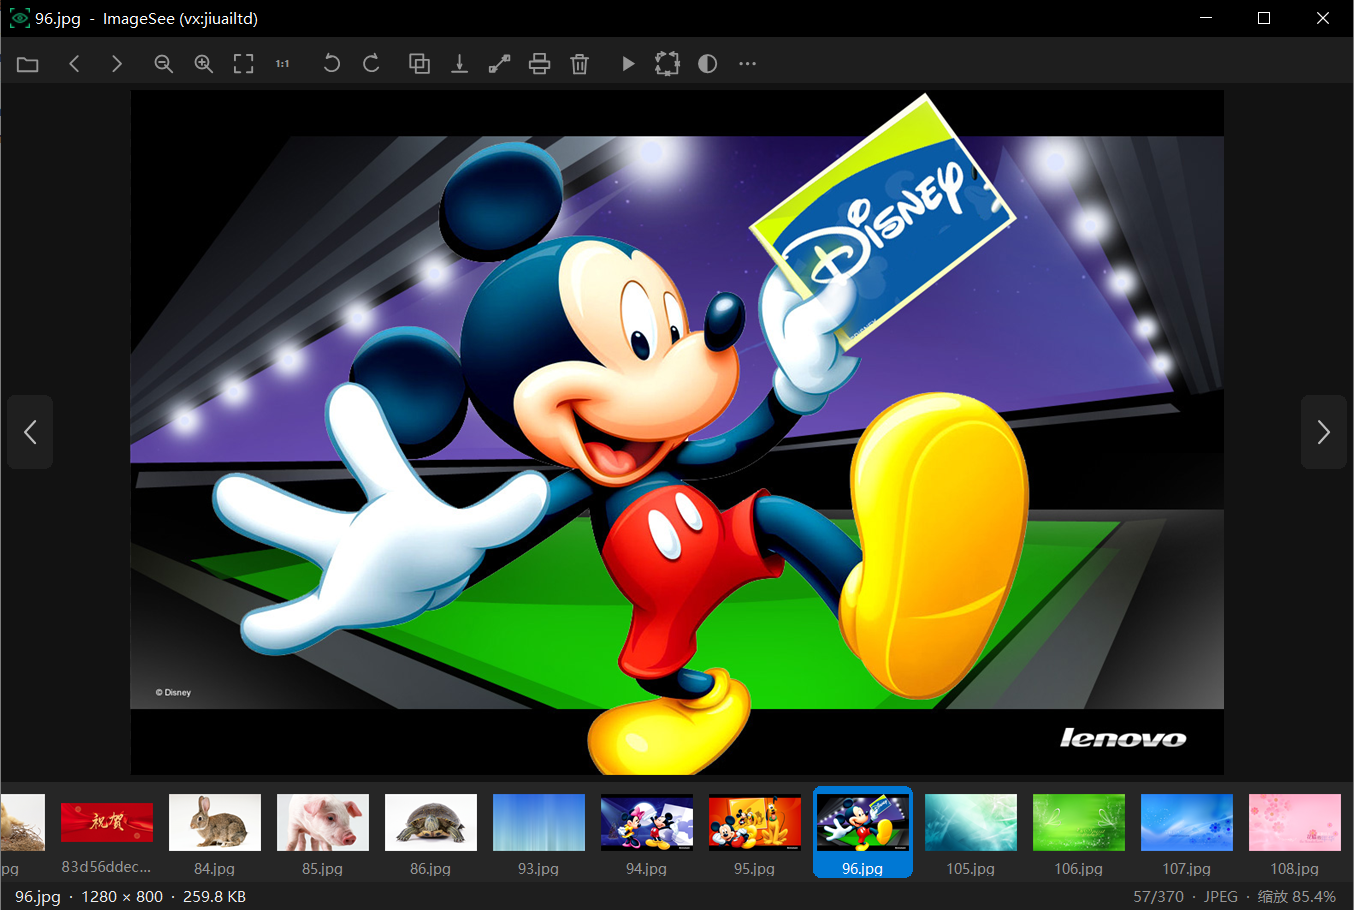Minimize the ImageSee window
1354x910 pixels.
coord(1206,18)
